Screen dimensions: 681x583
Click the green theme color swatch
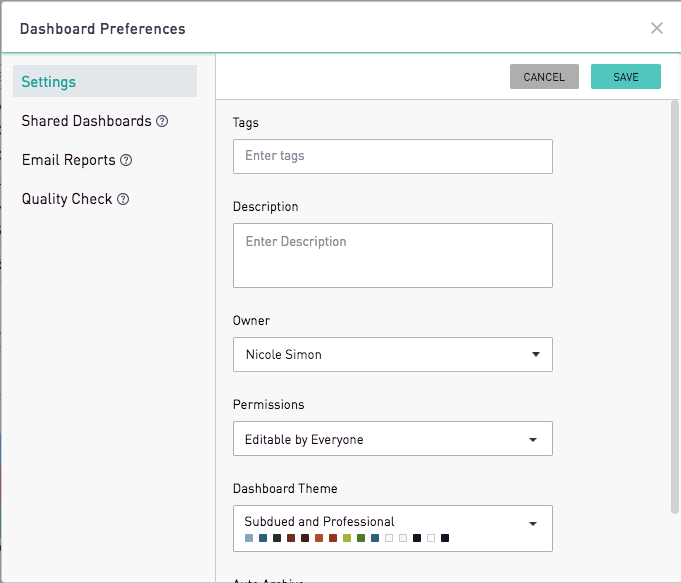click(361, 538)
